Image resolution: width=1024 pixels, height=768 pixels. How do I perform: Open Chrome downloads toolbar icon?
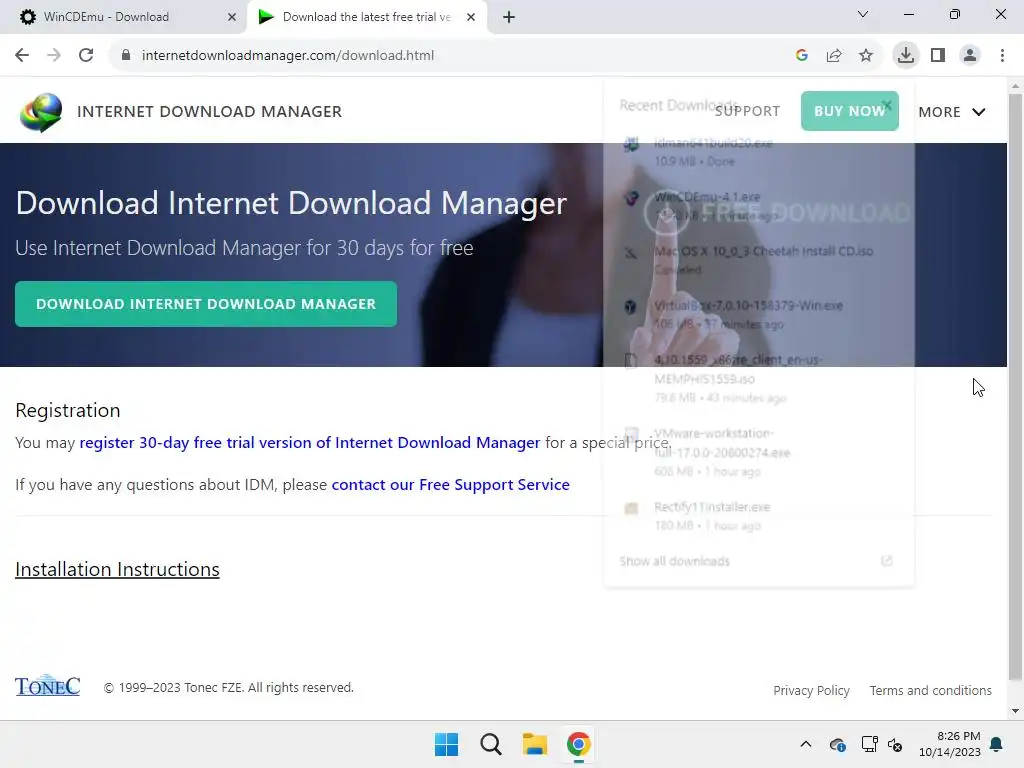tap(906, 56)
